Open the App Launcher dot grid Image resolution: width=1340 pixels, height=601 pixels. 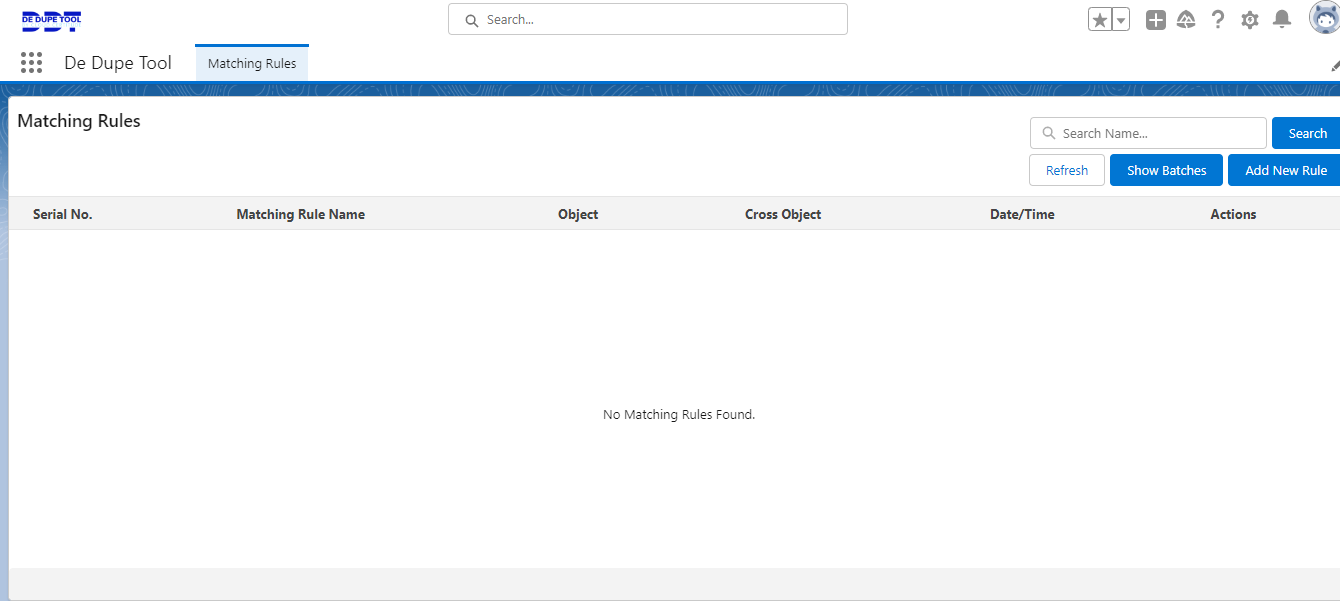(x=31, y=63)
